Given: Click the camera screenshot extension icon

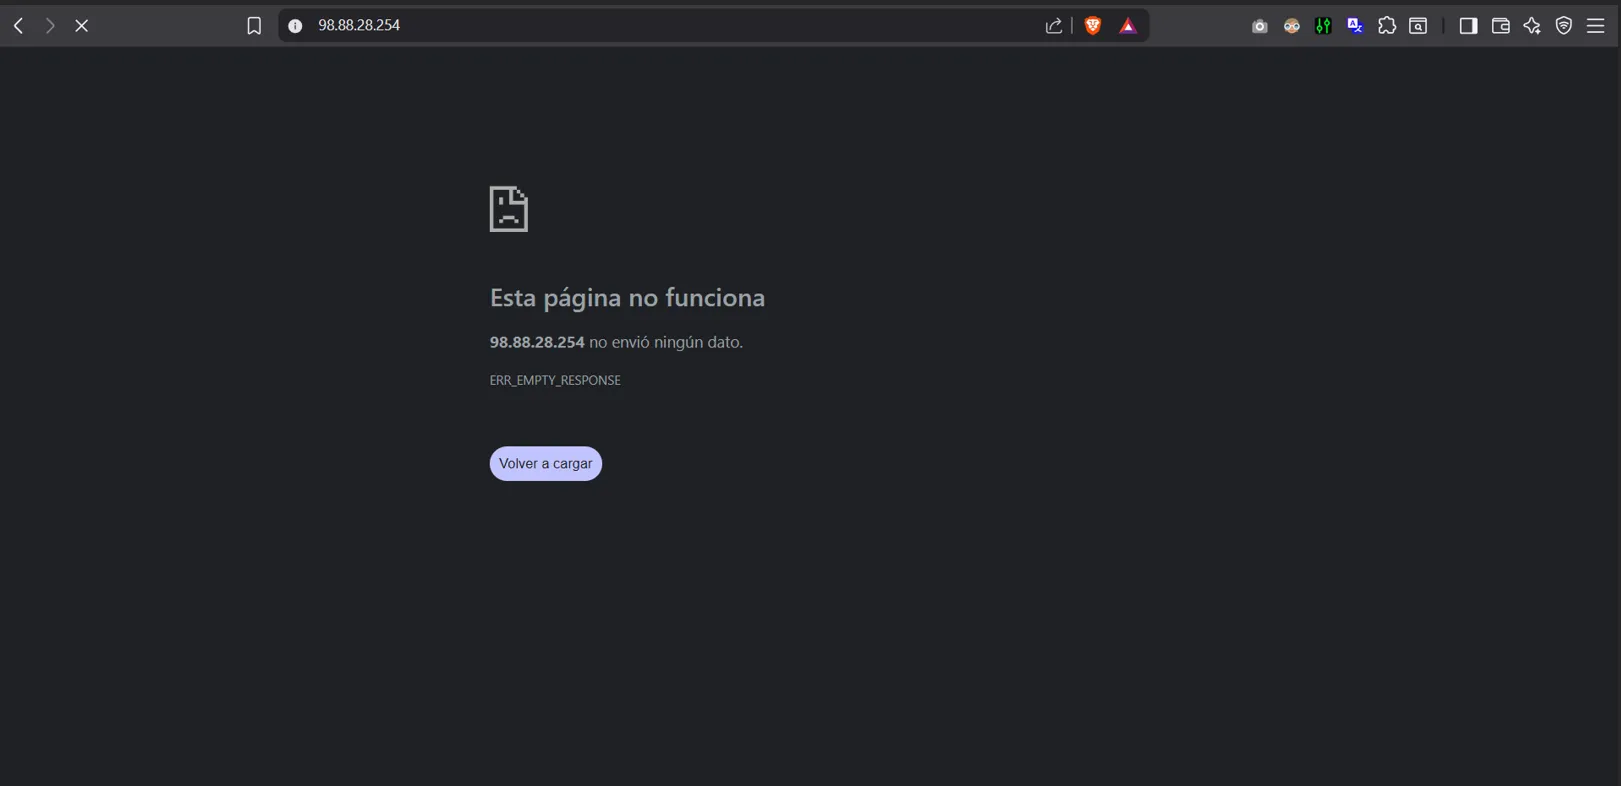Looking at the screenshot, I should click(x=1259, y=26).
